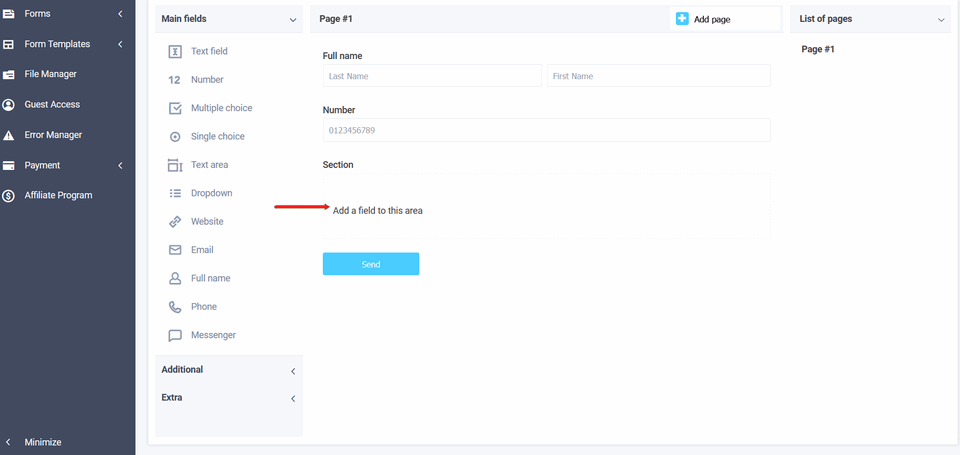The width and height of the screenshot is (960, 455).
Task: Click the Website link icon
Action: [175, 222]
